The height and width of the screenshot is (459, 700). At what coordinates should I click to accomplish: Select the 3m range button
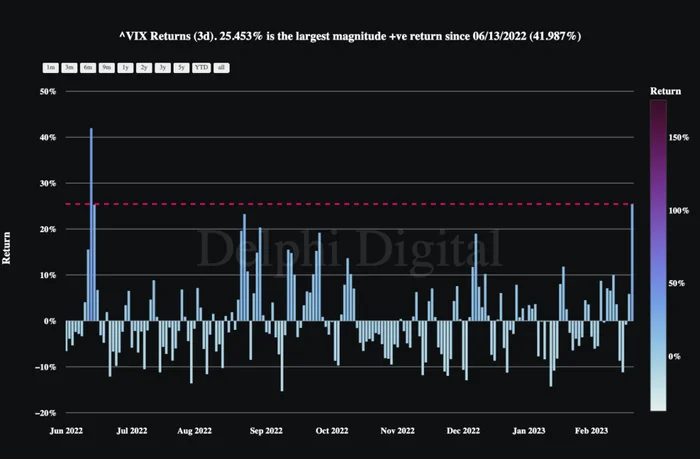point(69,67)
